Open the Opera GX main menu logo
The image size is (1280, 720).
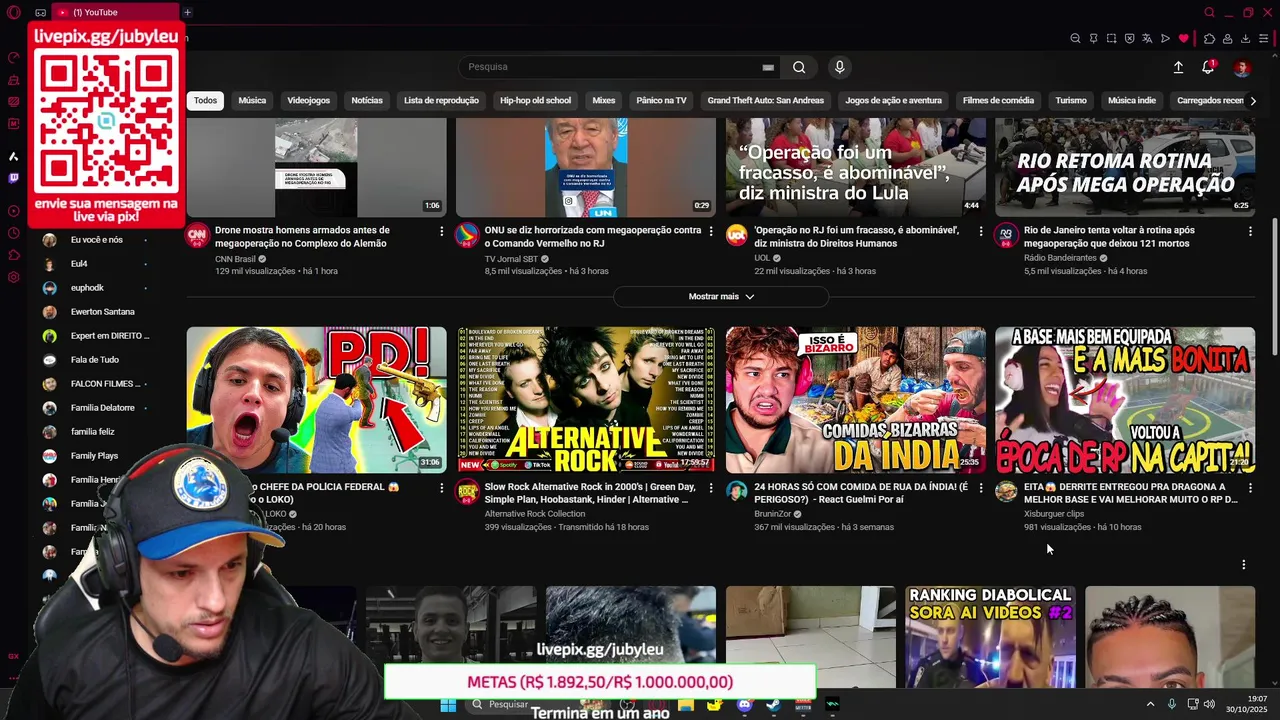(x=13, y=12)
